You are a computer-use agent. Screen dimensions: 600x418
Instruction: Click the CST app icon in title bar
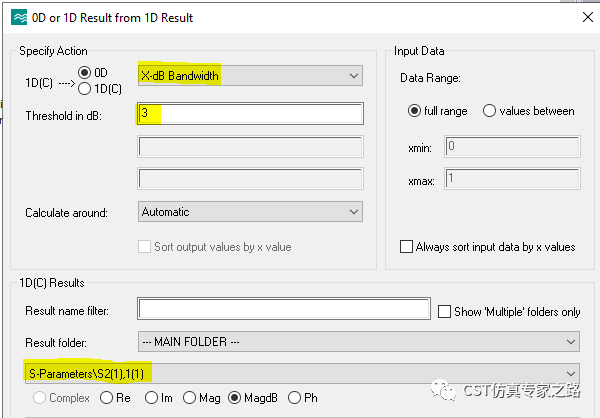point(19,18)
